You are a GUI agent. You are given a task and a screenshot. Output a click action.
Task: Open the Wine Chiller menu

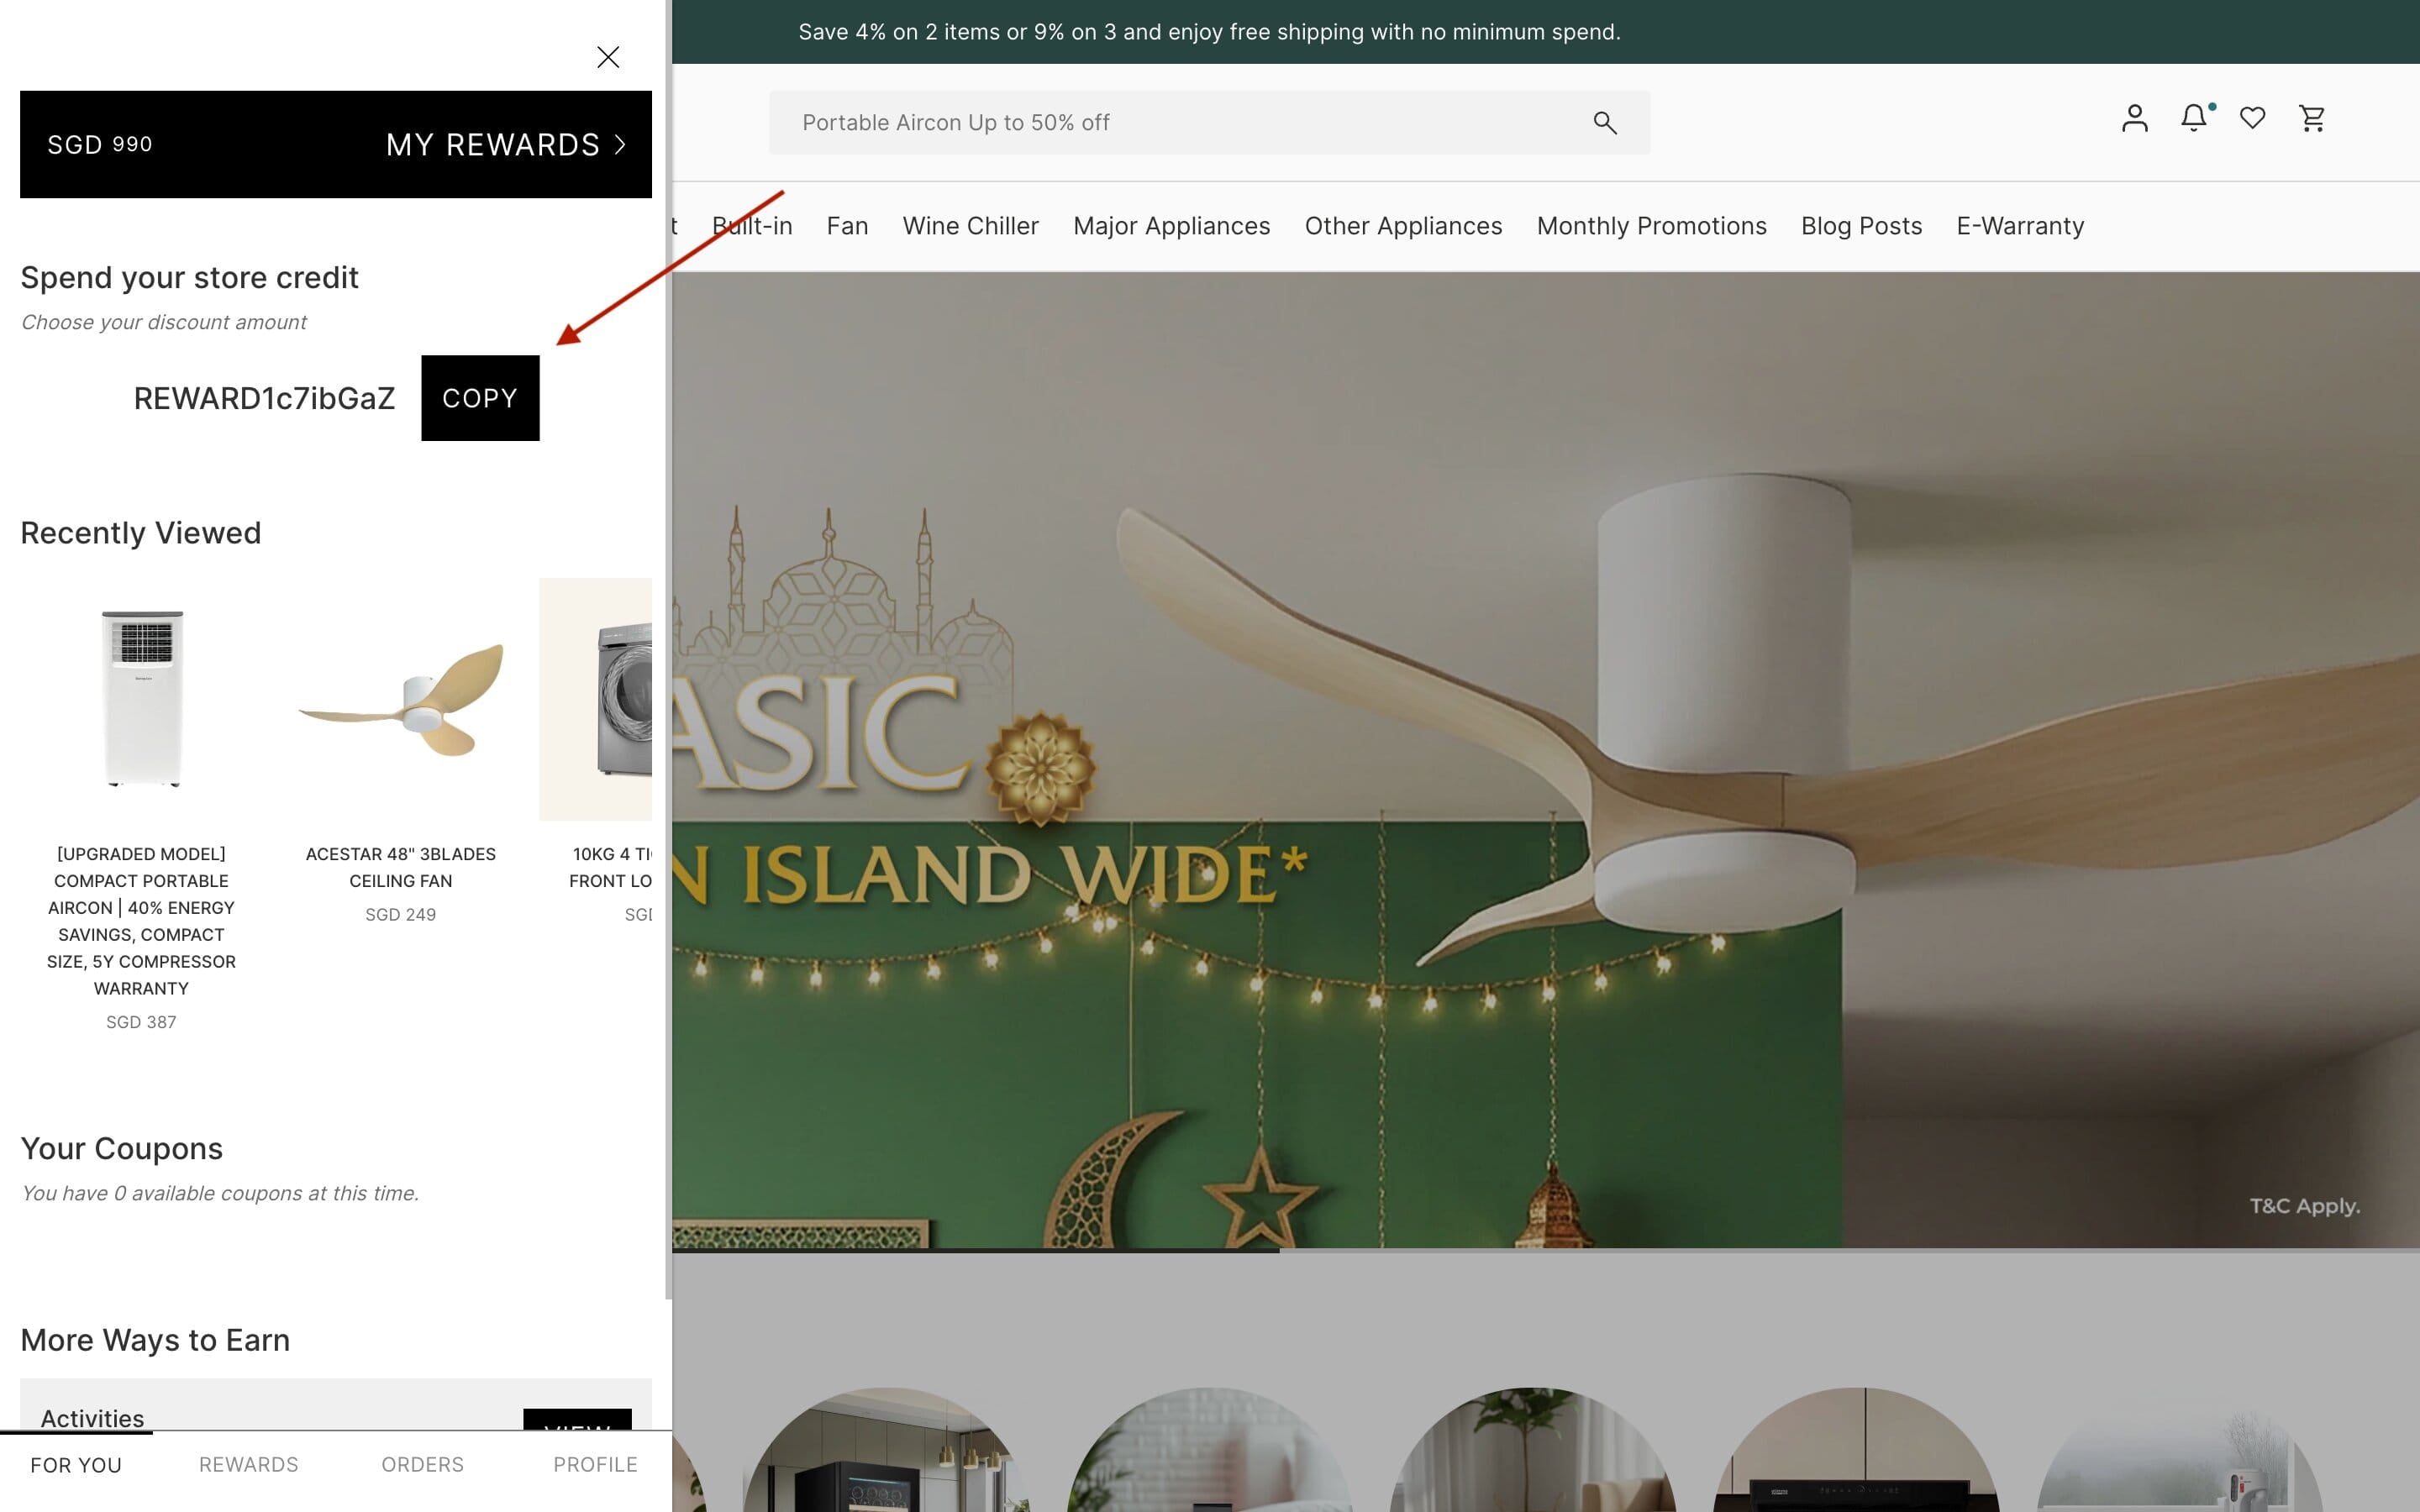970,226
